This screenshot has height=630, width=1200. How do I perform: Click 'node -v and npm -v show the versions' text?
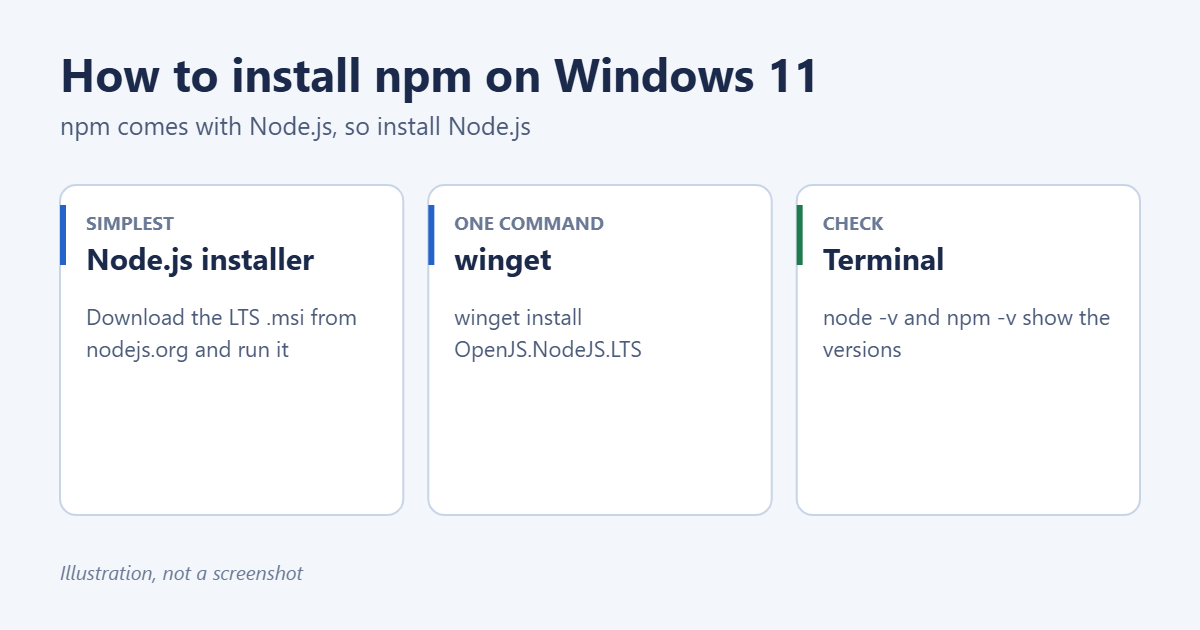[966, 334]
